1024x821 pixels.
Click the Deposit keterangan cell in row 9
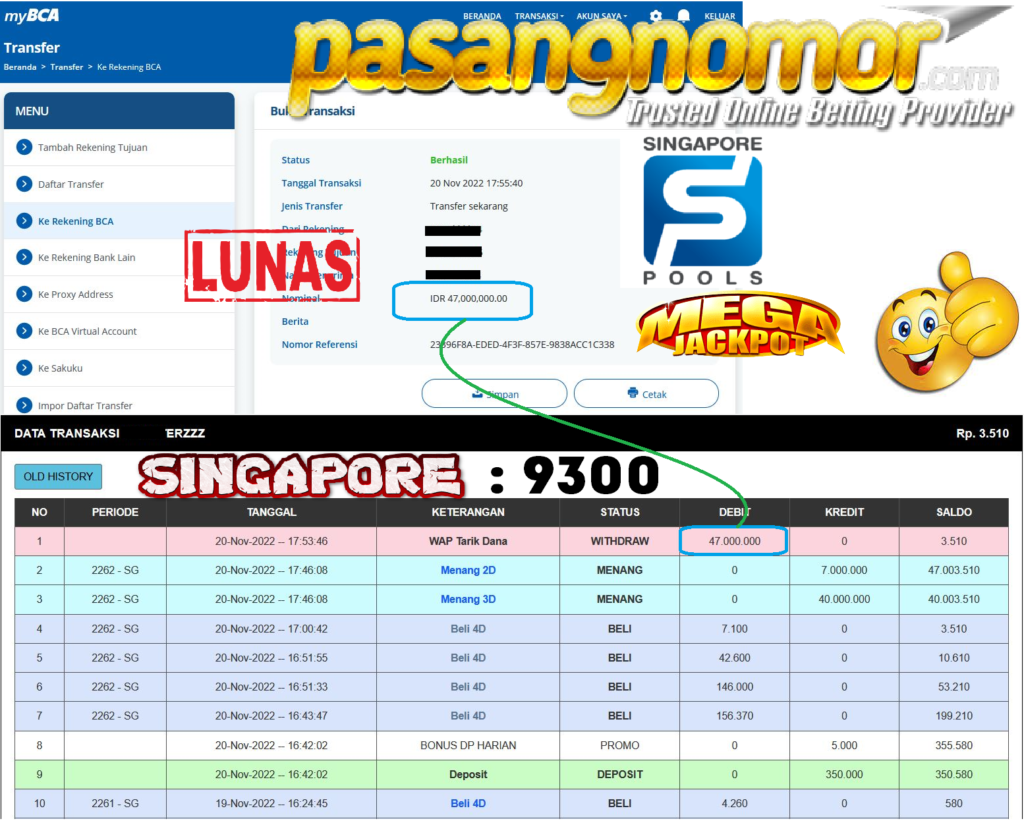(x=468, y=774)
